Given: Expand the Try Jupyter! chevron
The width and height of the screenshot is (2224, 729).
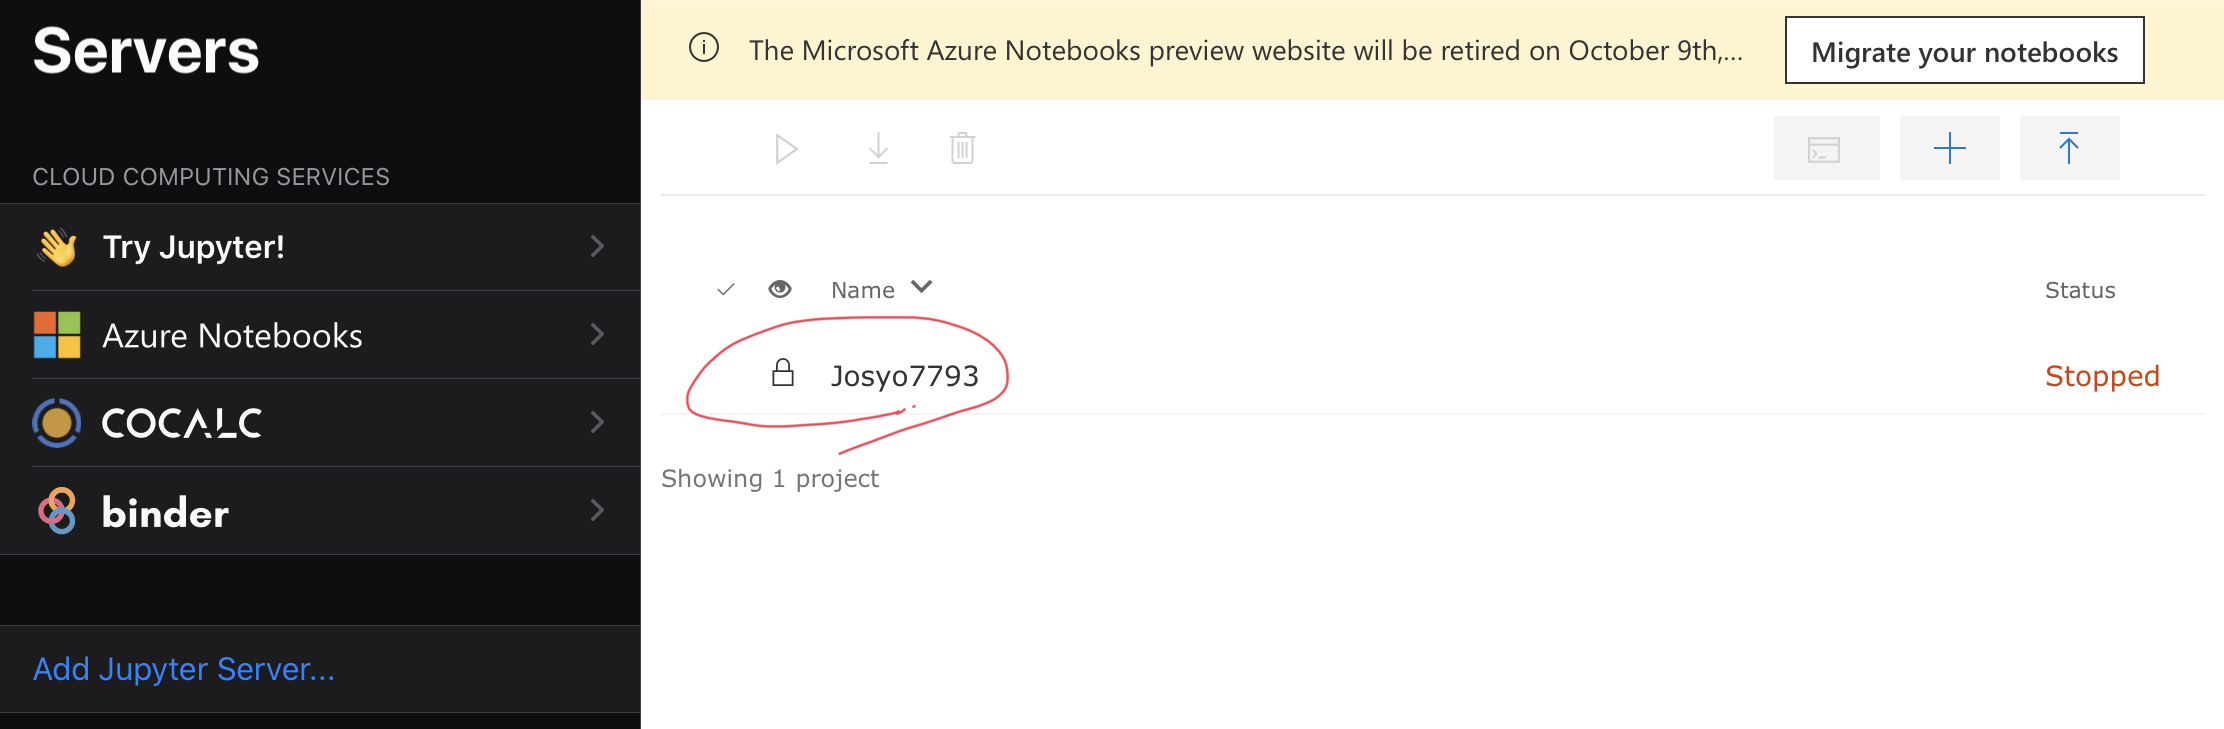Looking at the screenshot, I should click(597, 246).
